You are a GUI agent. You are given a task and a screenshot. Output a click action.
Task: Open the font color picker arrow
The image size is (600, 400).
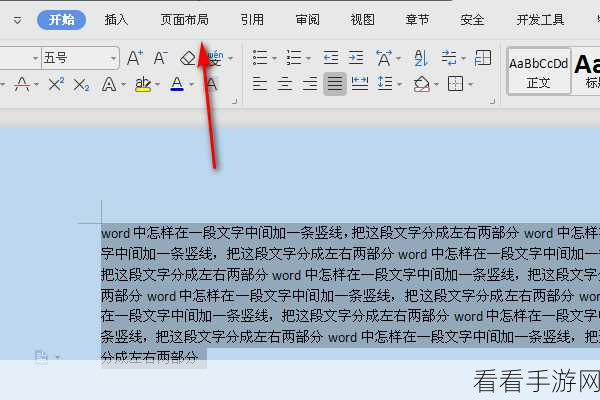tap(191, 84)
